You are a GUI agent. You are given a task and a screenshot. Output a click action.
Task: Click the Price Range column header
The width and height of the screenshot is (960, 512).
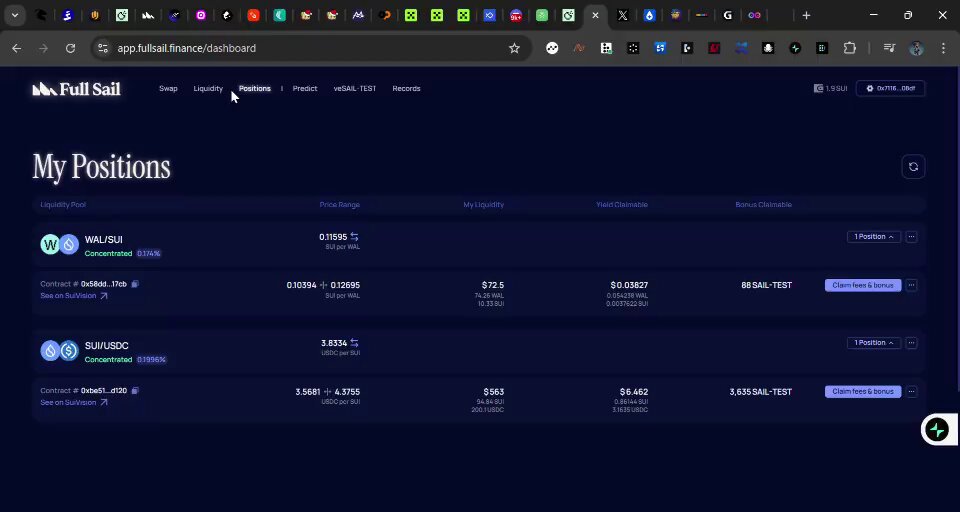(x=339, y=205)
